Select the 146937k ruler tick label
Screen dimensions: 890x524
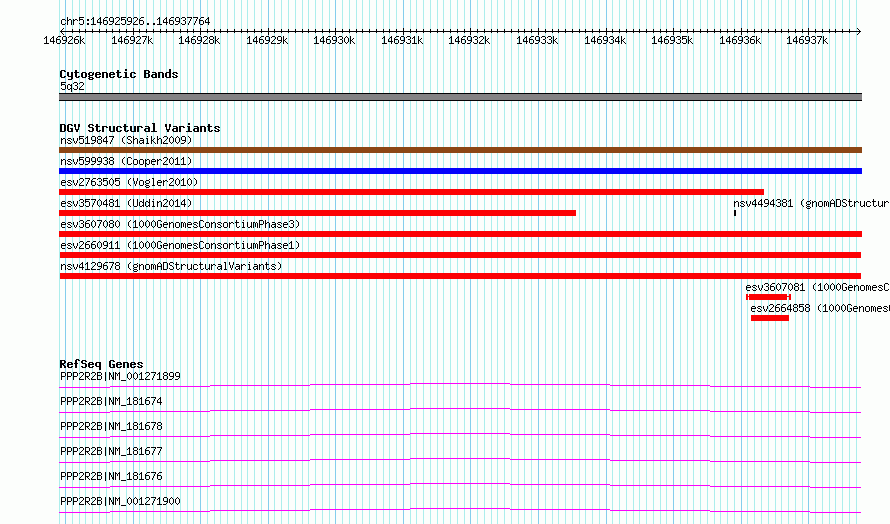pos(807,40)
